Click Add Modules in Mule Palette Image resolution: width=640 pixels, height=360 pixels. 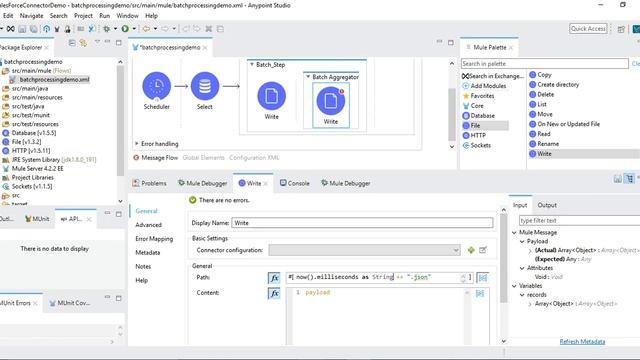pyautogui.click(x=484, y=86)
